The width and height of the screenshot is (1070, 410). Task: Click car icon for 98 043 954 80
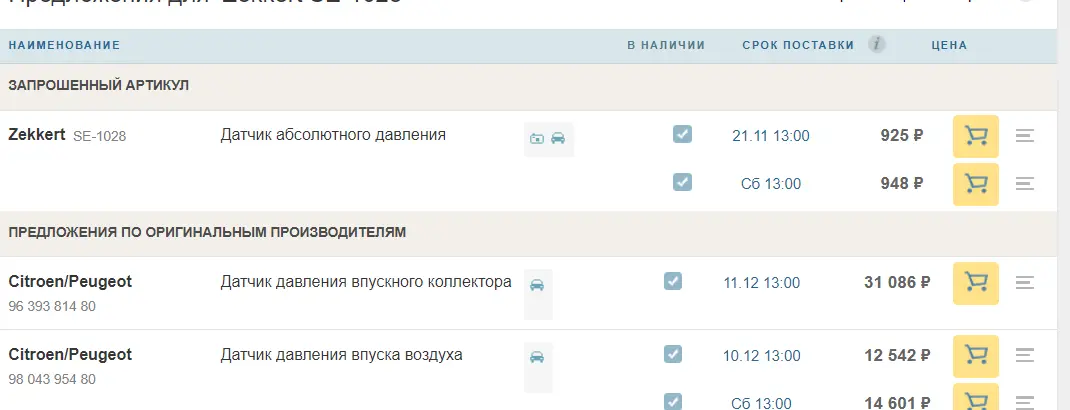(537, 357)
